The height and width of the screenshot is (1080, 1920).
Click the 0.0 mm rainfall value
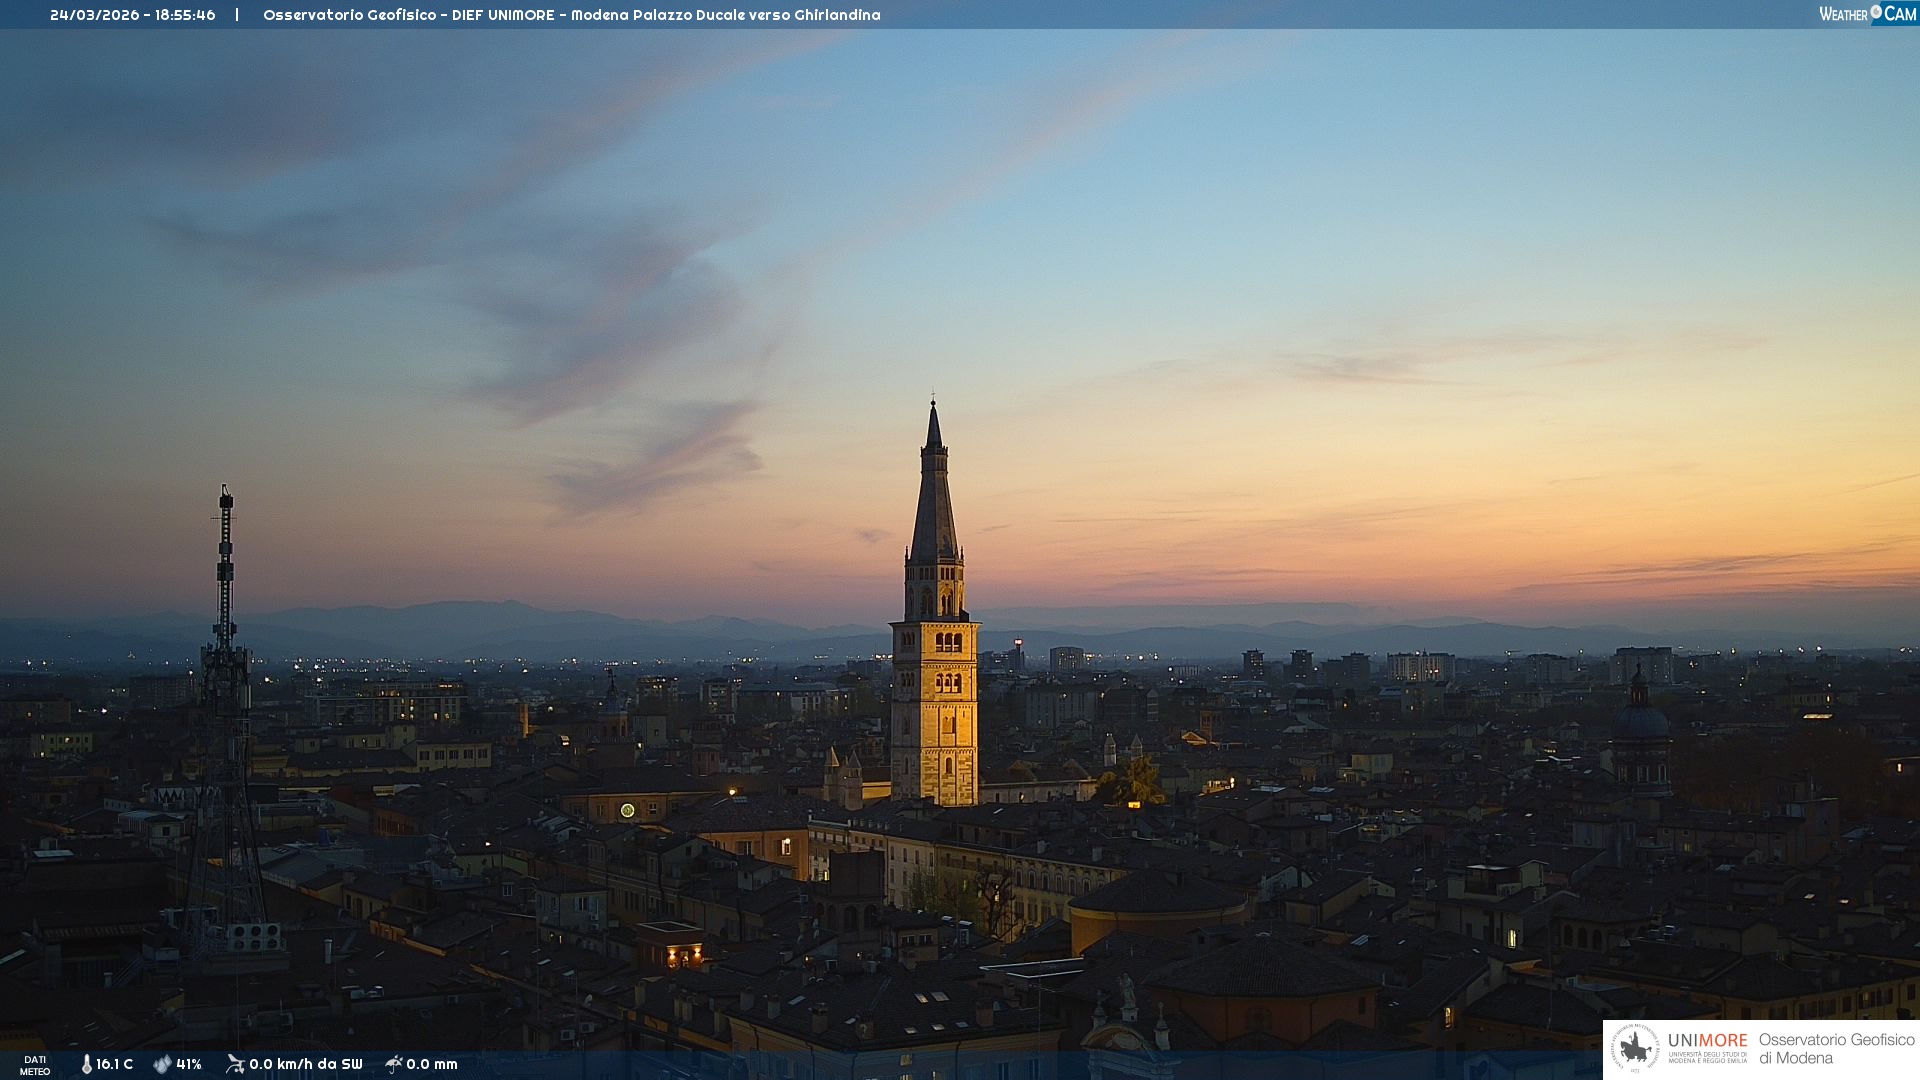pos(432,1064)
